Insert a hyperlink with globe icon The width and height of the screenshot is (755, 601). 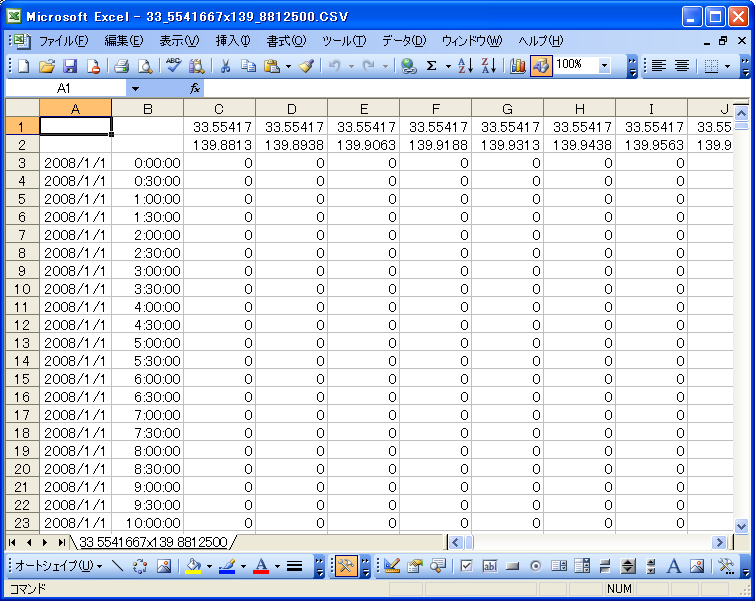point(409,66)
